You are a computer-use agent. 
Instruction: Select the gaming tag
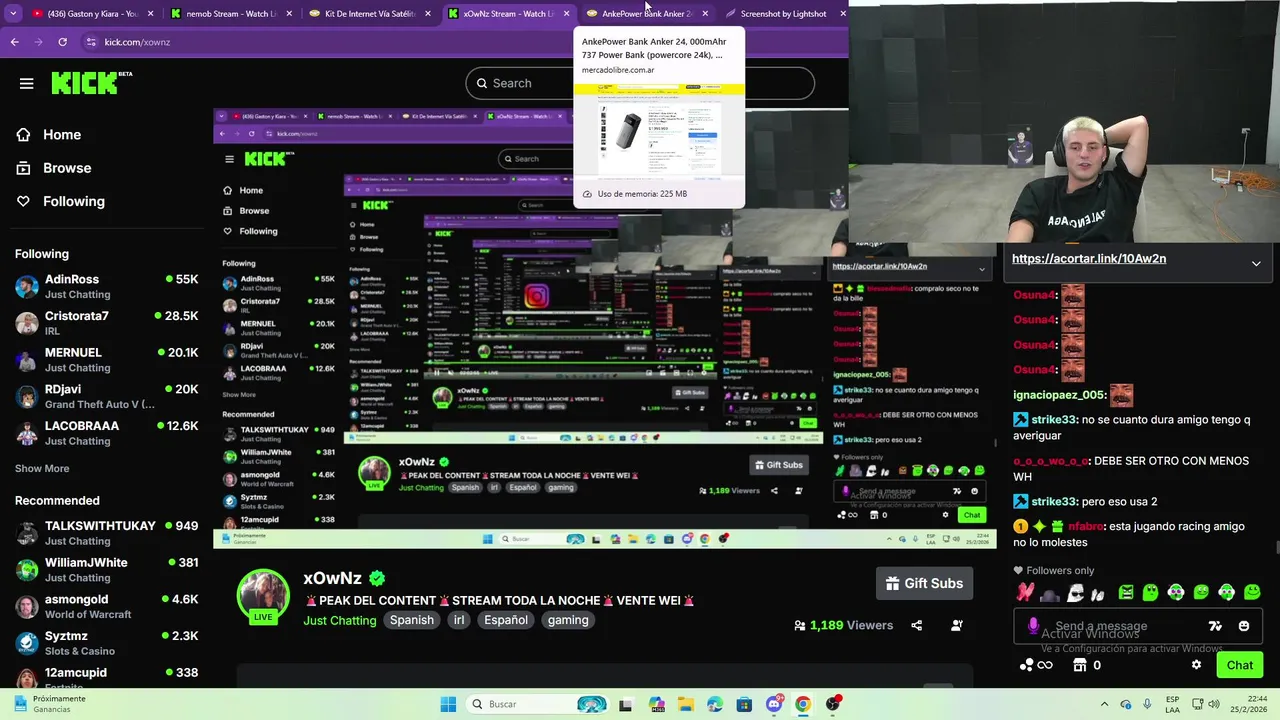(568, 620)
